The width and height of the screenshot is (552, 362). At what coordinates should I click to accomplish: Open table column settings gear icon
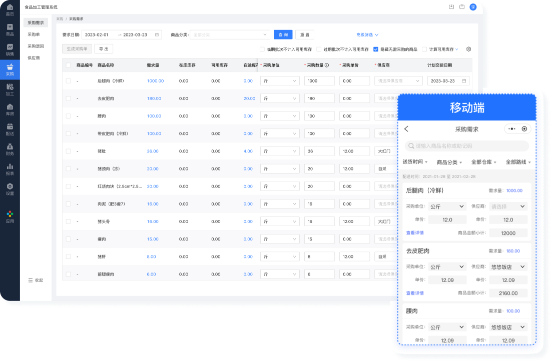point(468,49)
